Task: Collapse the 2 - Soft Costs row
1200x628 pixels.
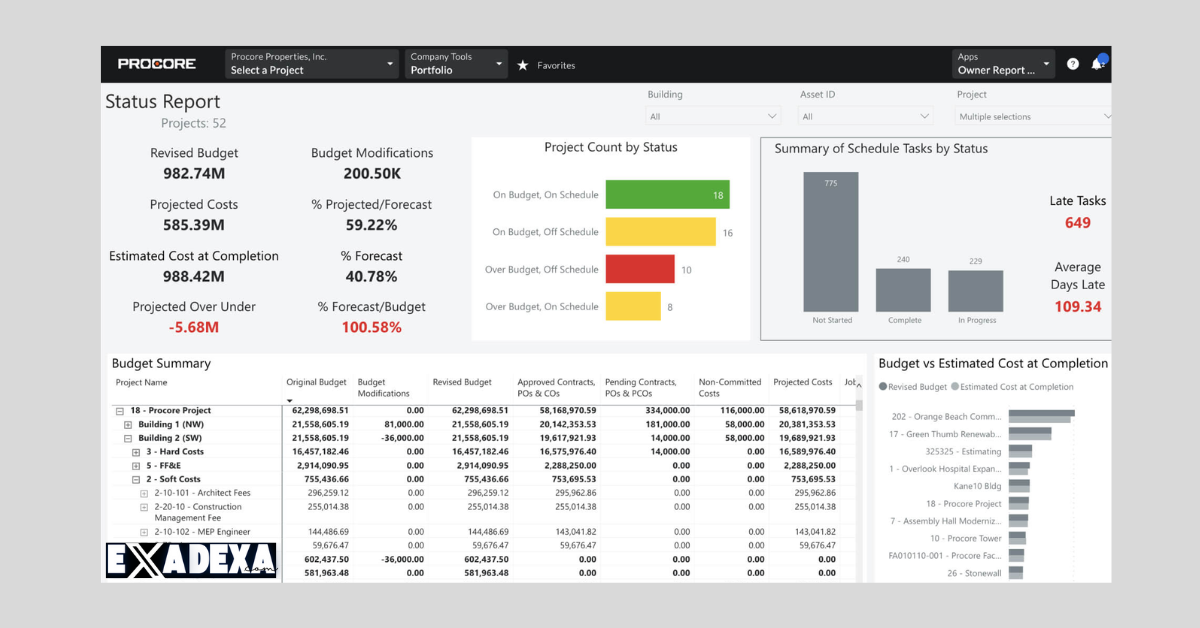Action: pos(136,479)
